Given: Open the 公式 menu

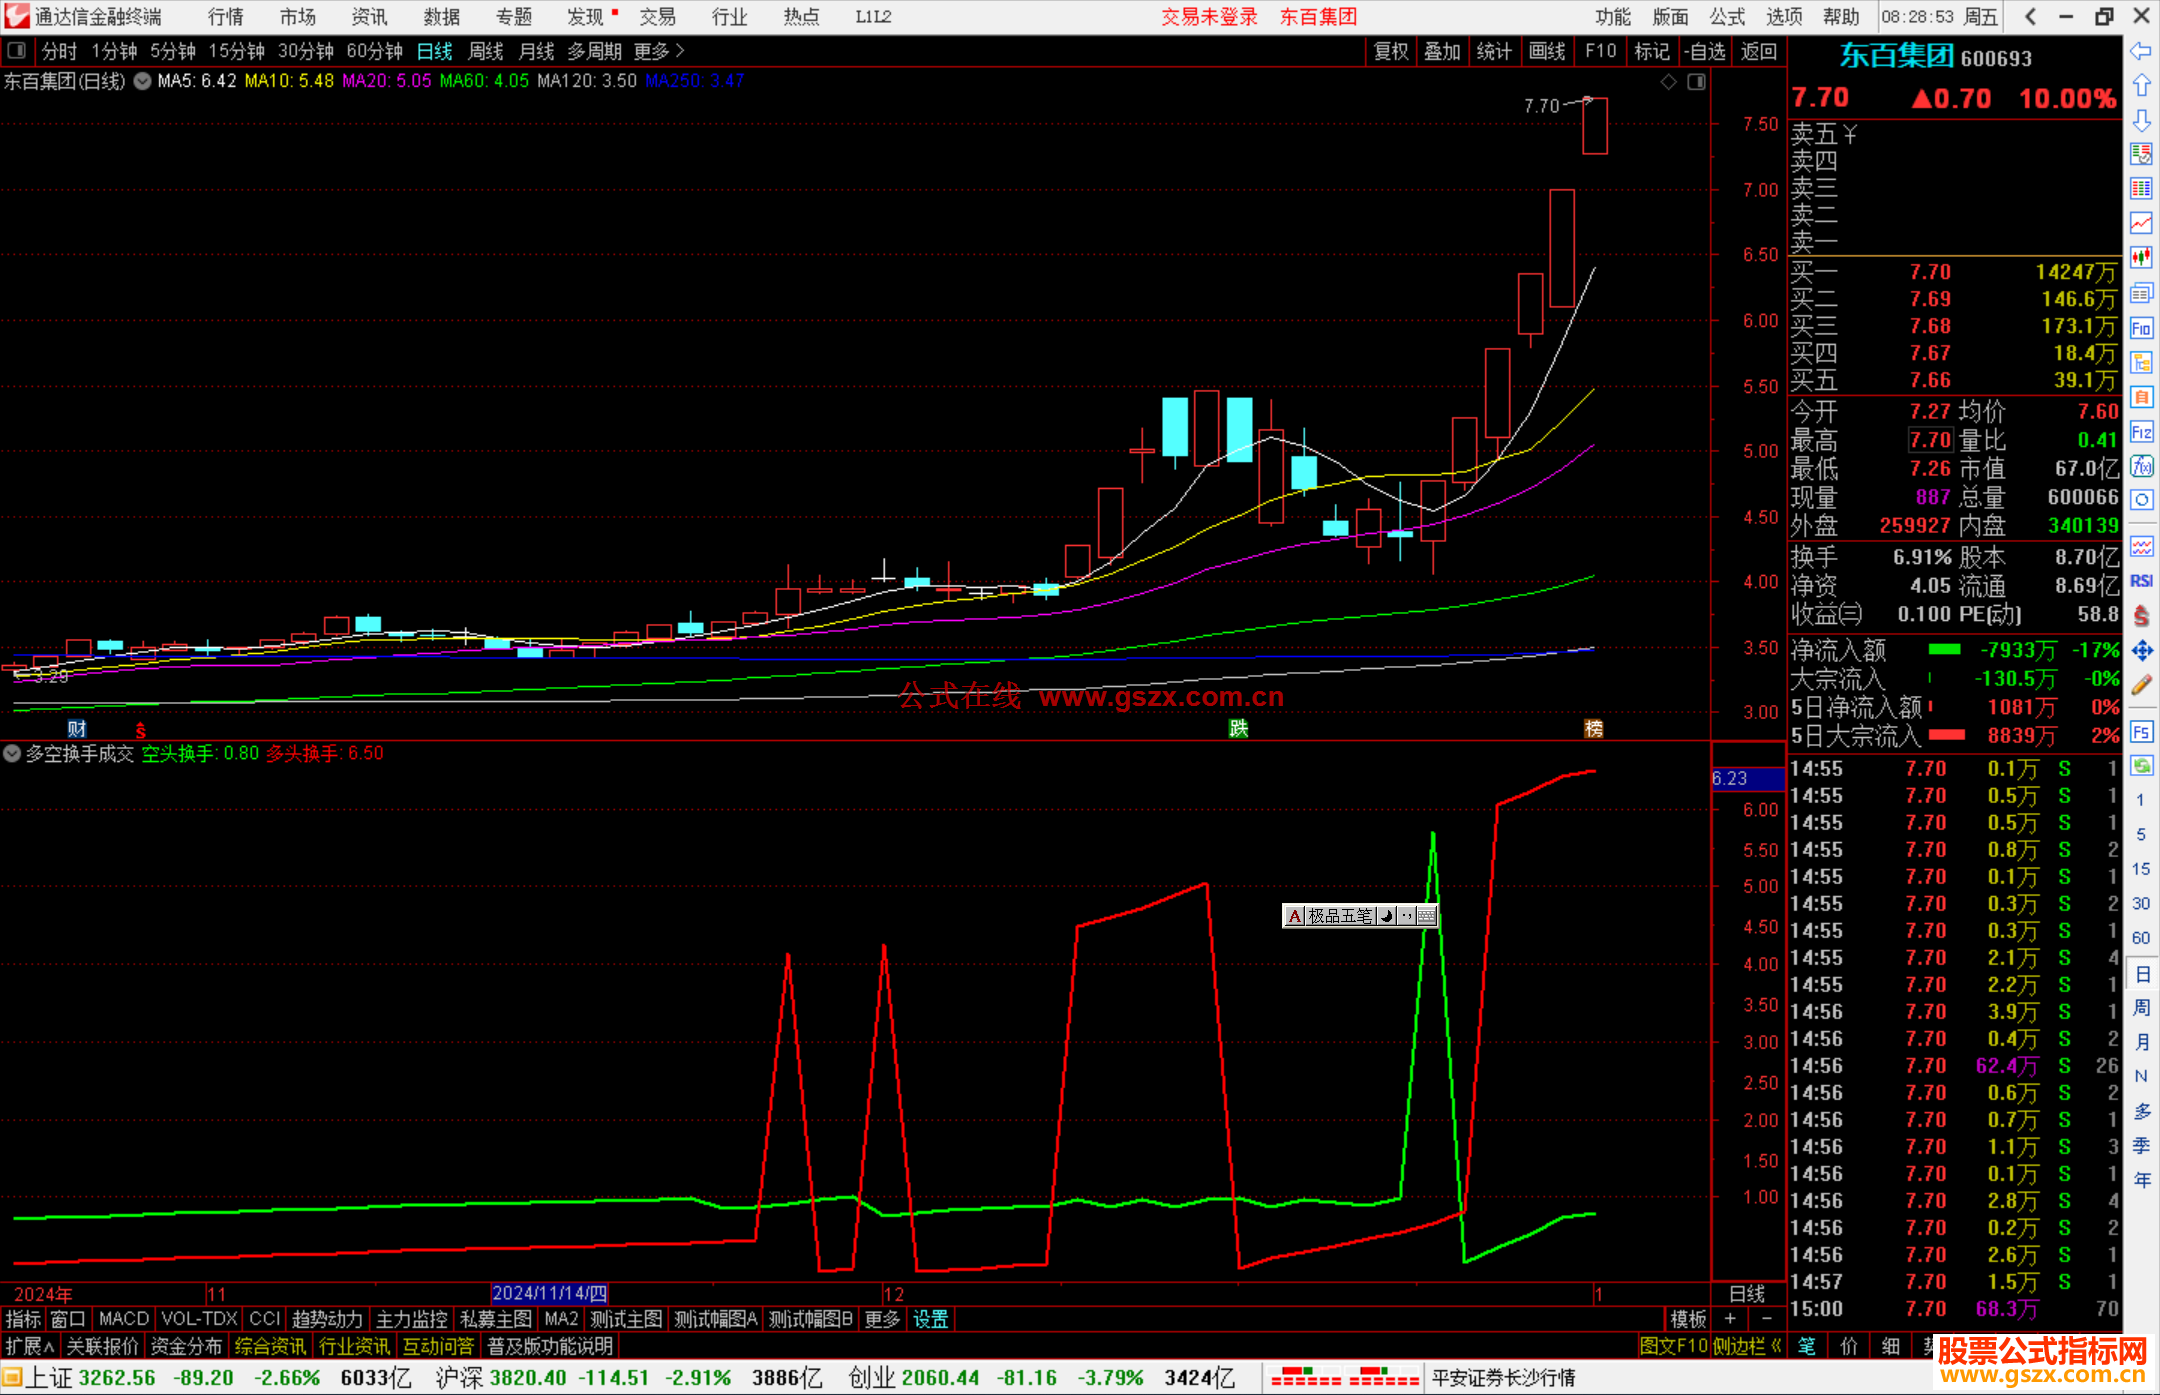Looking at the screenshot, I should click(1727, 17).
